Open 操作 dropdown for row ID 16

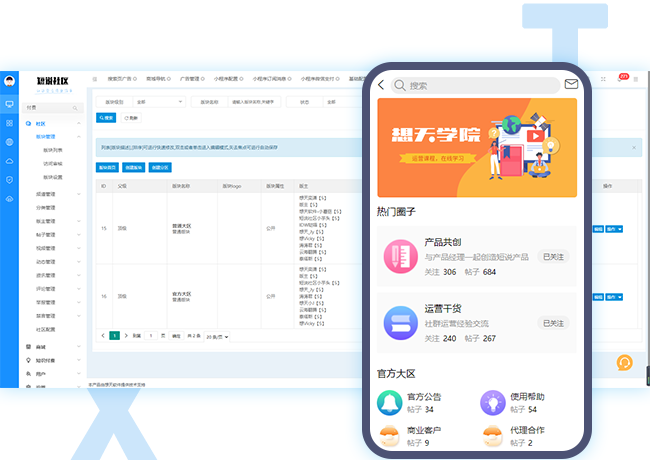click(614, 297)
